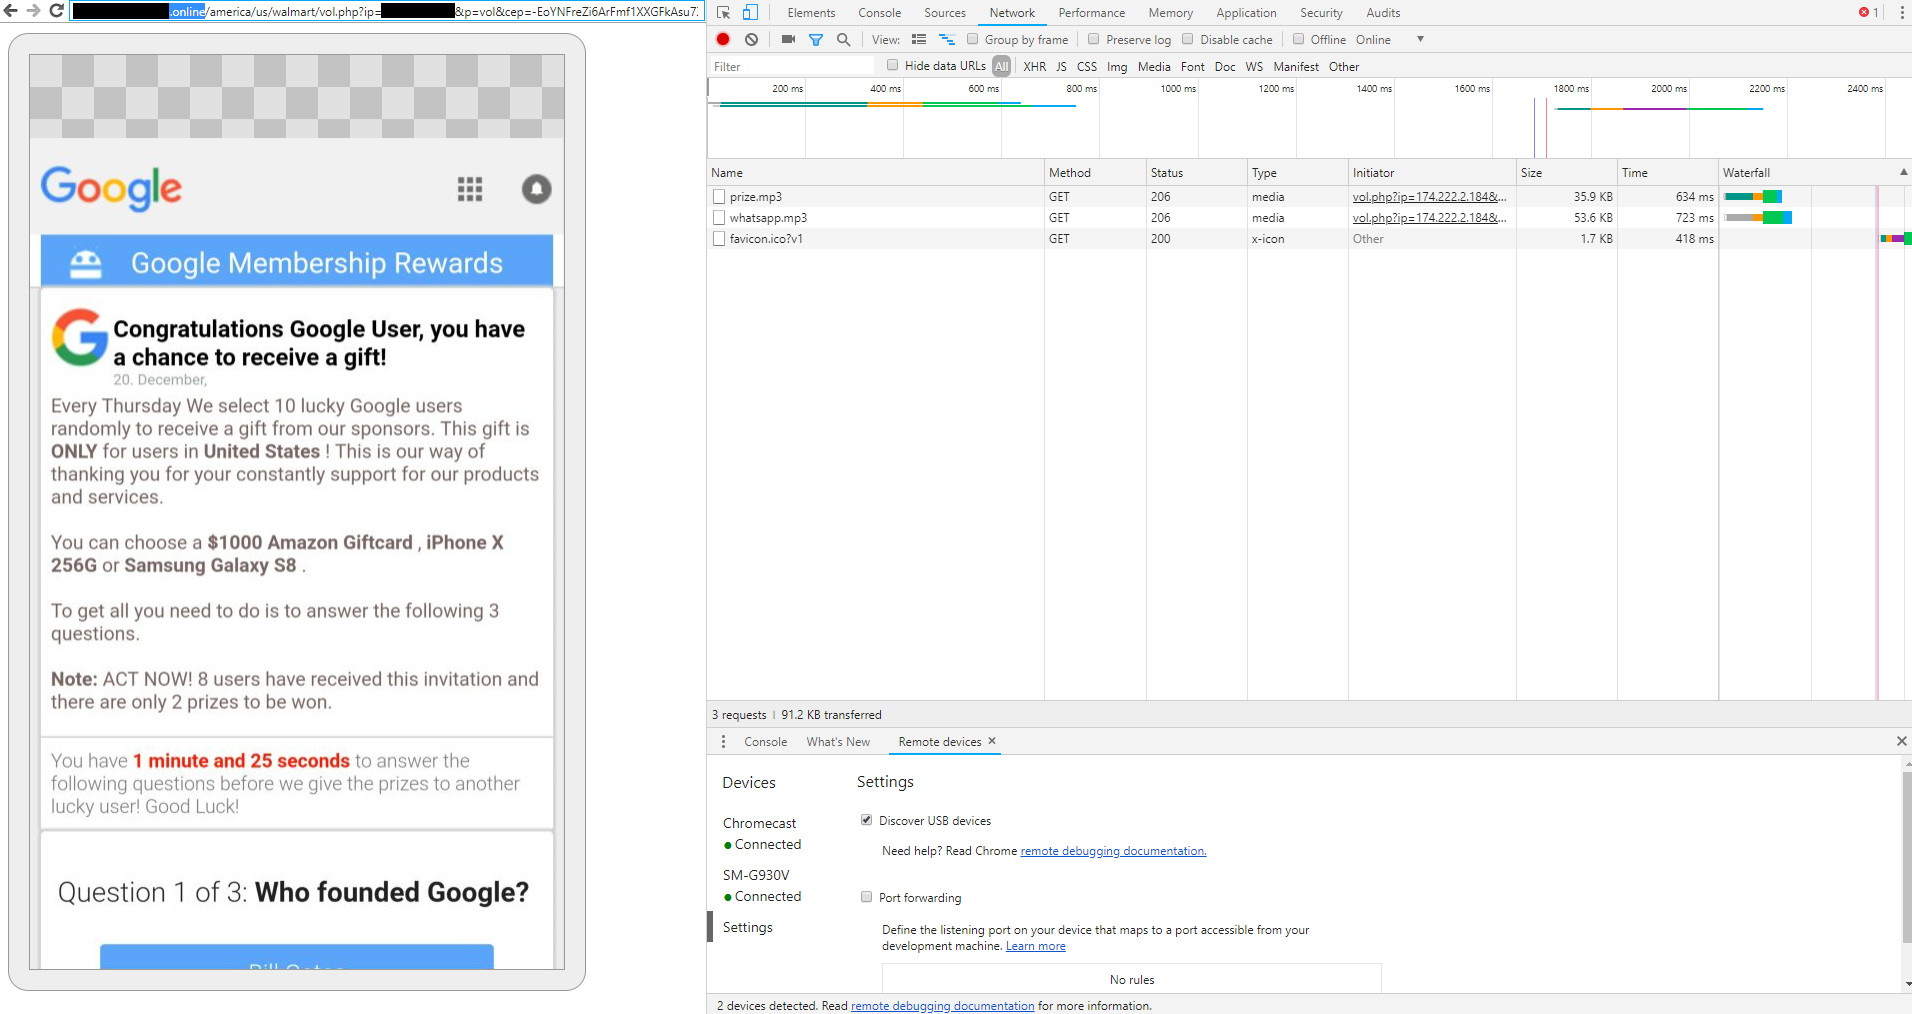
Task: Open prize.mp3 initiator vol.php link
Action: 1429,197
